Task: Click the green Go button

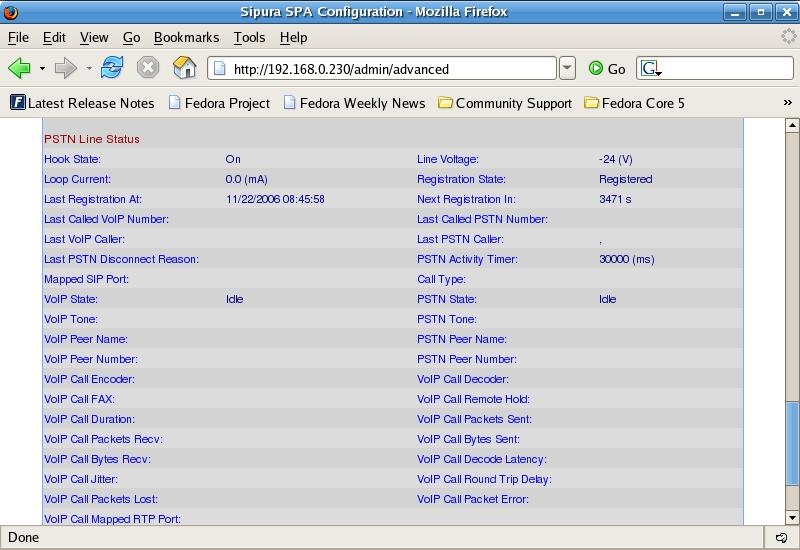Action: pos(607,69)
